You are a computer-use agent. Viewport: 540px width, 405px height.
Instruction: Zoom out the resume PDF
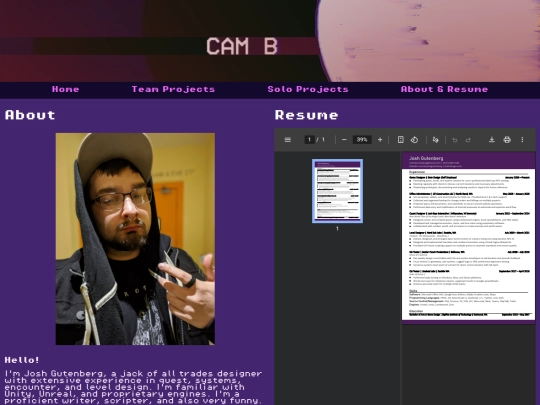tap(344, 139)
